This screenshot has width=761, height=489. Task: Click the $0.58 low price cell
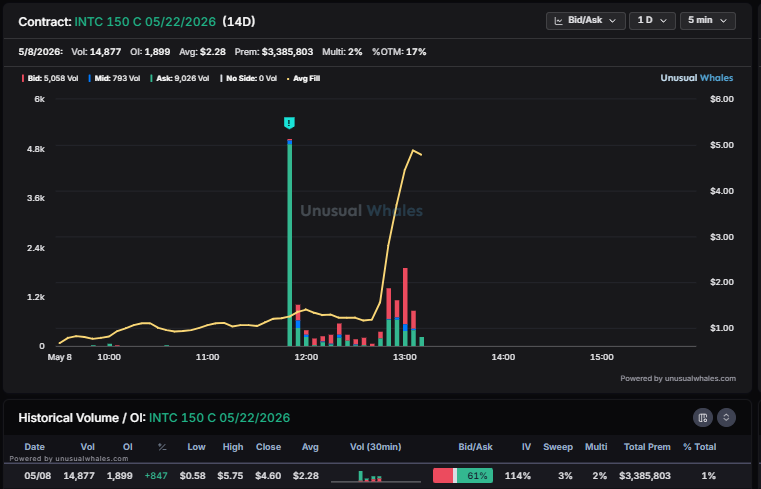coord(193,475)
